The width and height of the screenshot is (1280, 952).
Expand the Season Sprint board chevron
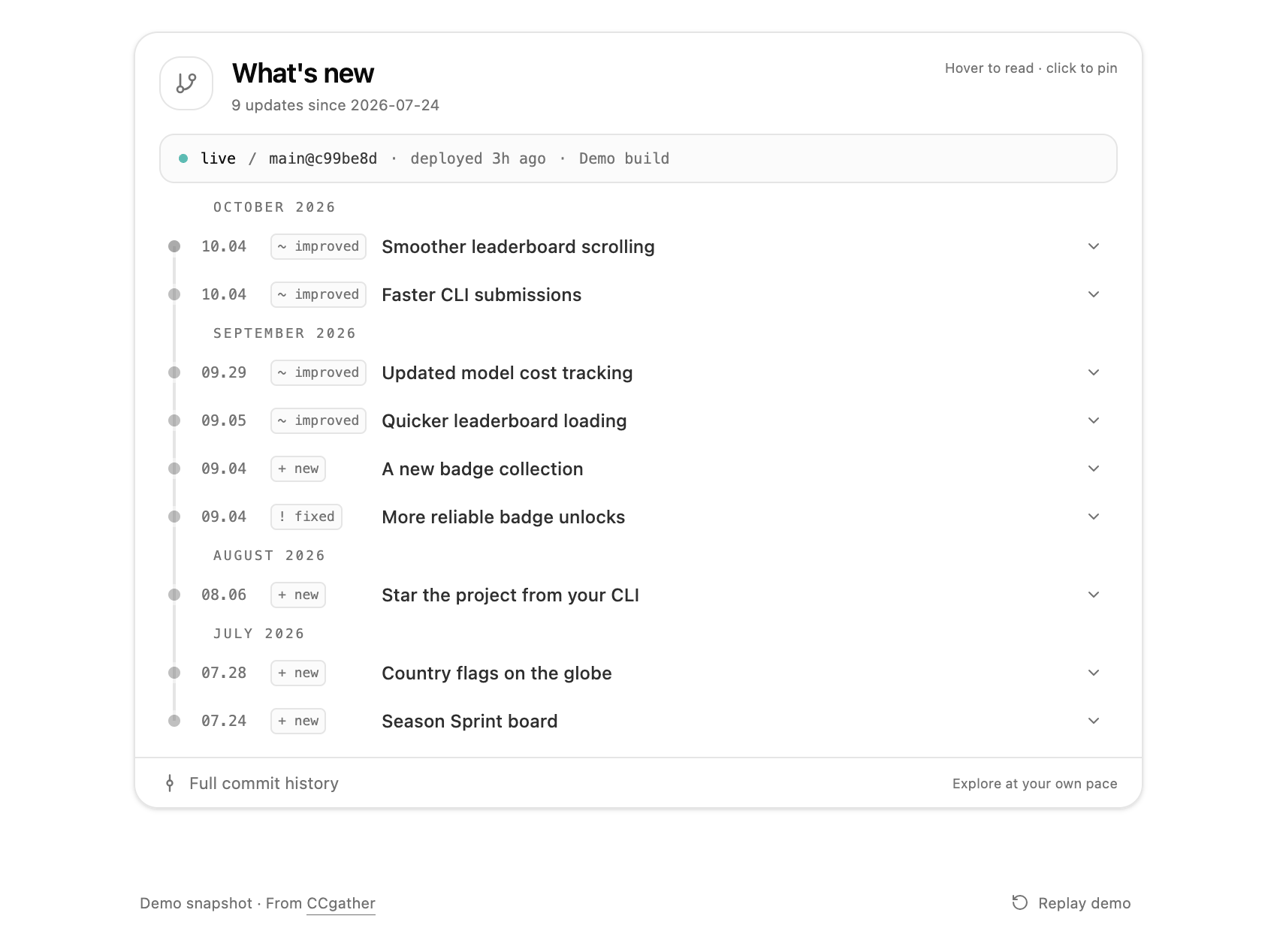click(x=1093, y=720)
